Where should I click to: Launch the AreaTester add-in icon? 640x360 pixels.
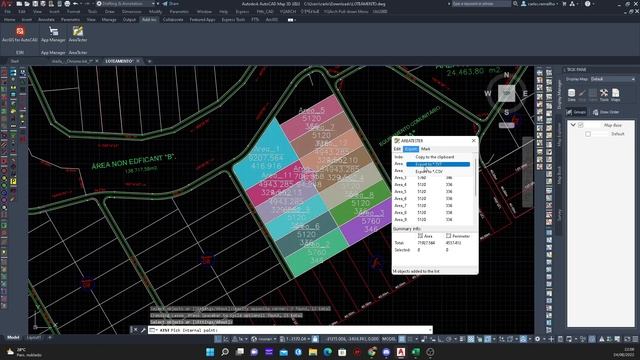click(x=78, y=34)
